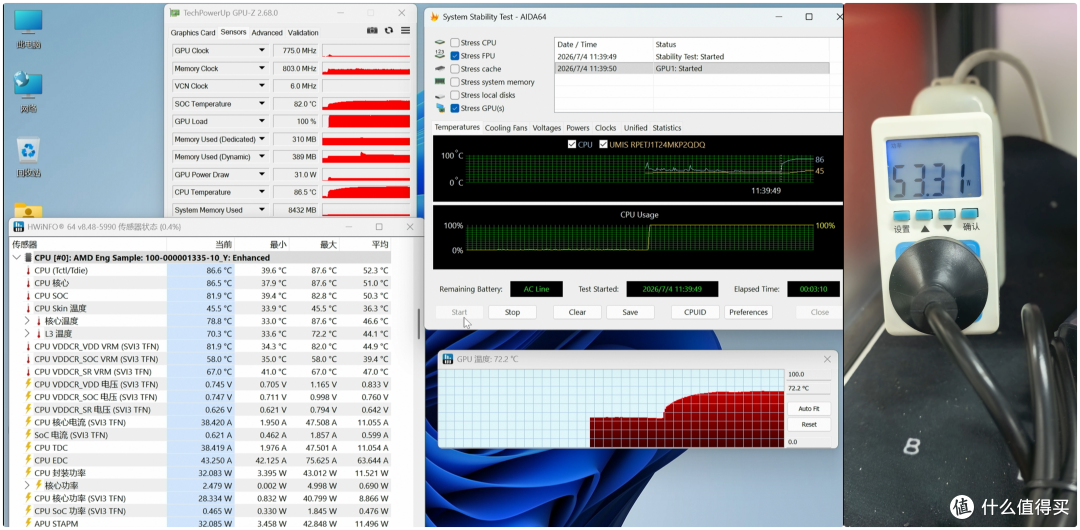Click the GPU temperature window title icon
Screen dimensions: 1080x530
(x=448, y=359)
